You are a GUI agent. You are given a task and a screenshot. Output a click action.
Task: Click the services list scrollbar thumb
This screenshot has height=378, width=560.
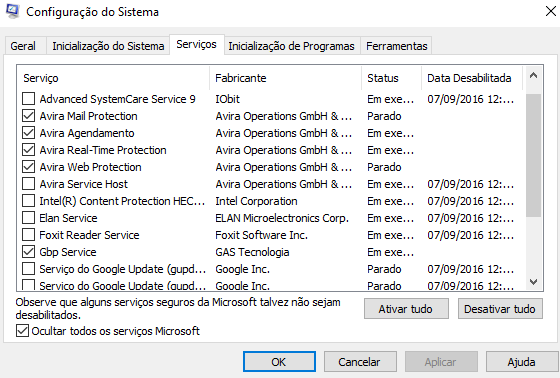534,155
